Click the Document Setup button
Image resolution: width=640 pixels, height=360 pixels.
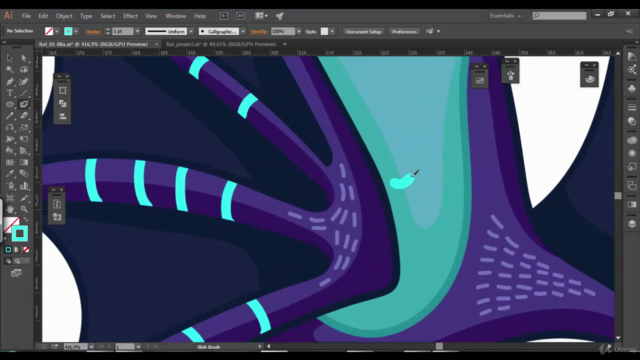click(363, 31)
